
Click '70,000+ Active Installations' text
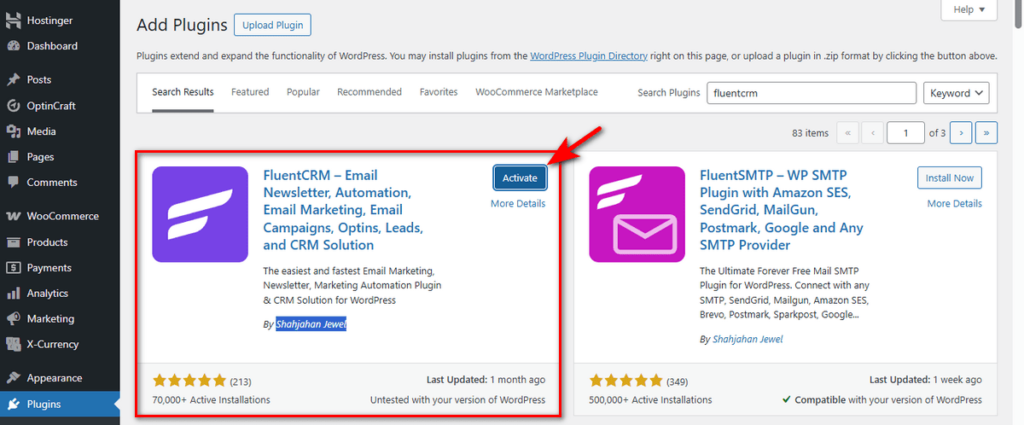[x=211, y=400]
